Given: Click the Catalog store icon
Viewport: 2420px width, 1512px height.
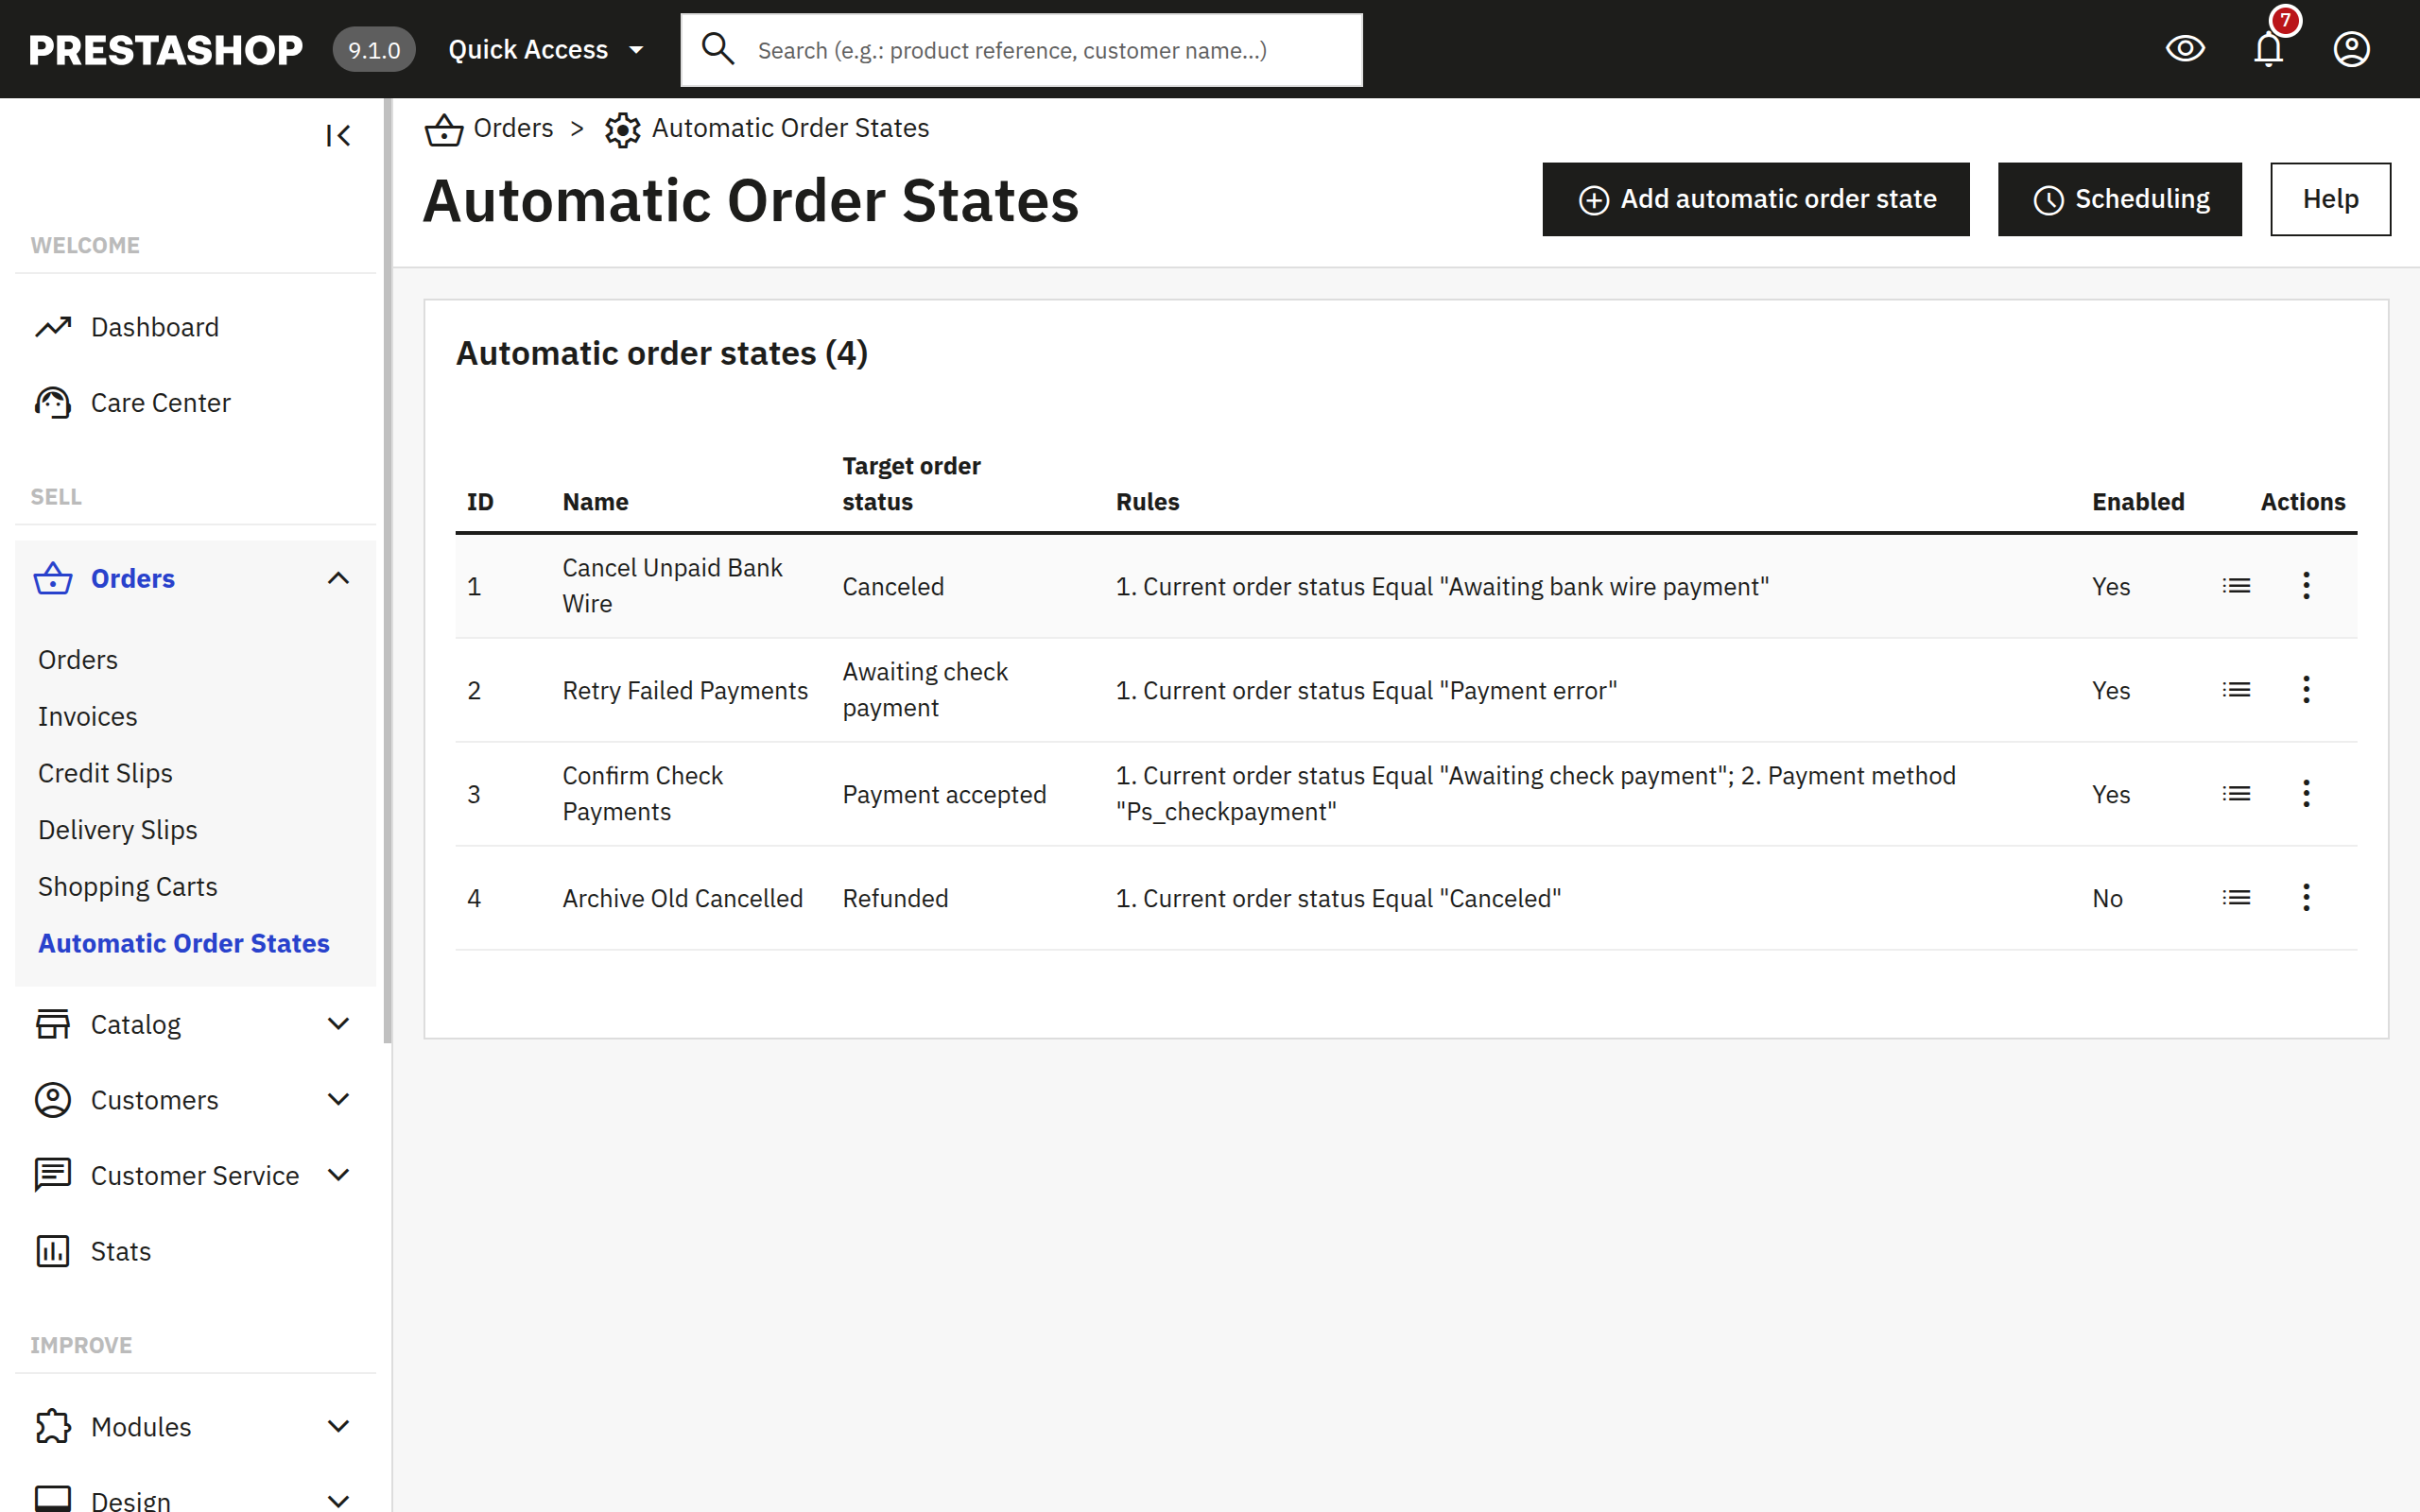Looking at the screenshot, I should point(53,1024).
